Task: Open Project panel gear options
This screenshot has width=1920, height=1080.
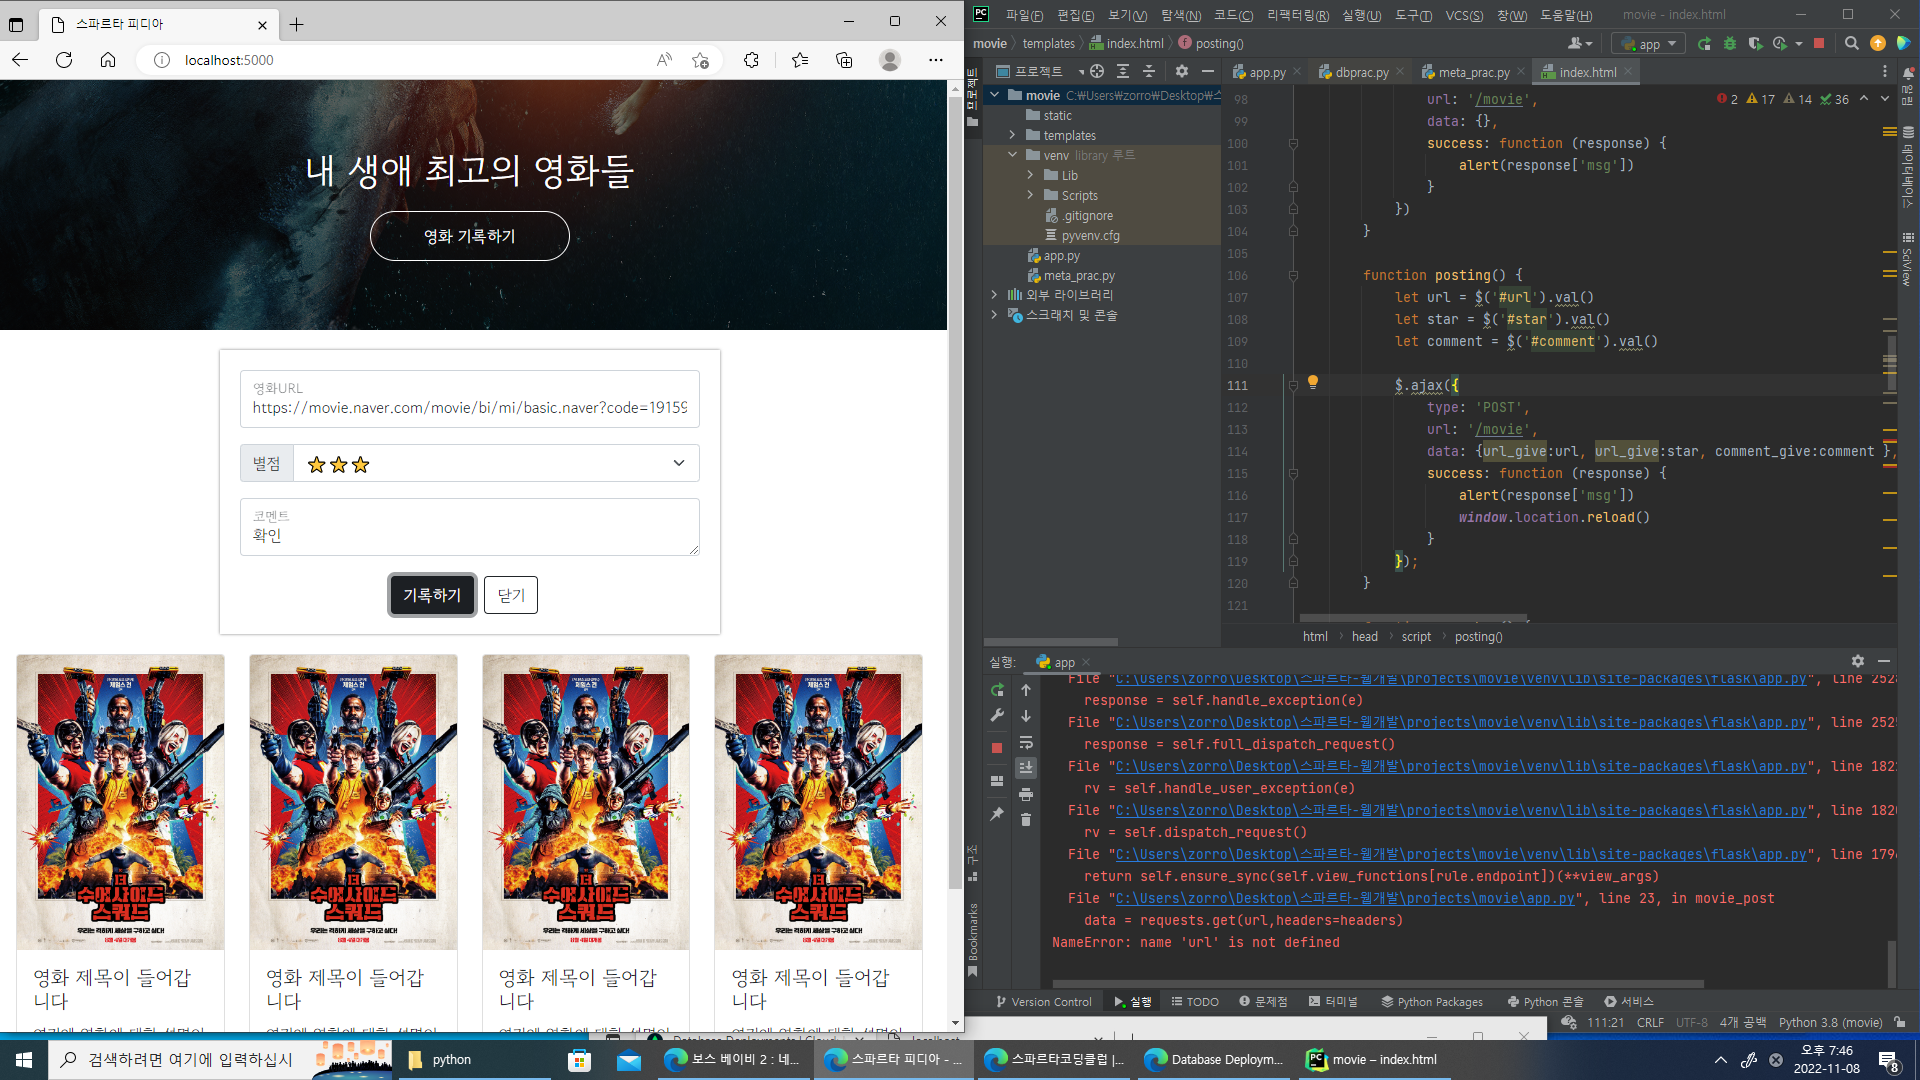Action: pos(1182,71)
